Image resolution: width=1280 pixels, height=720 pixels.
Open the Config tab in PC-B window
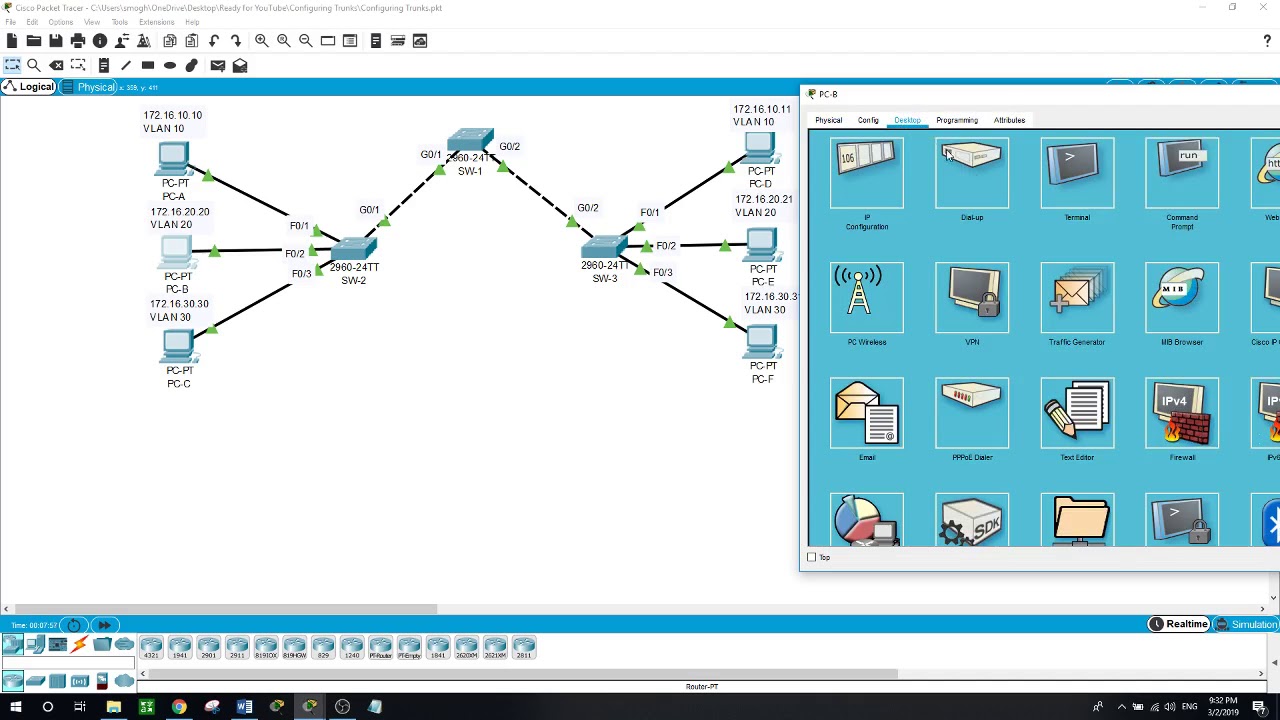coord(868,120)
